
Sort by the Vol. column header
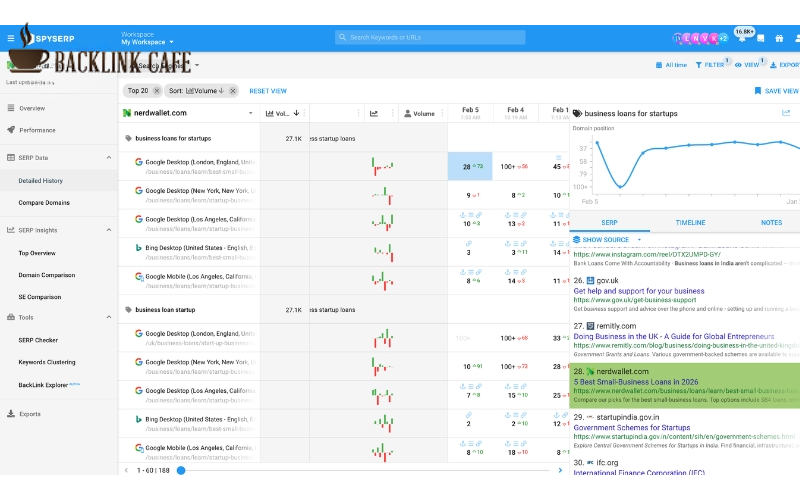coord(282,113)
